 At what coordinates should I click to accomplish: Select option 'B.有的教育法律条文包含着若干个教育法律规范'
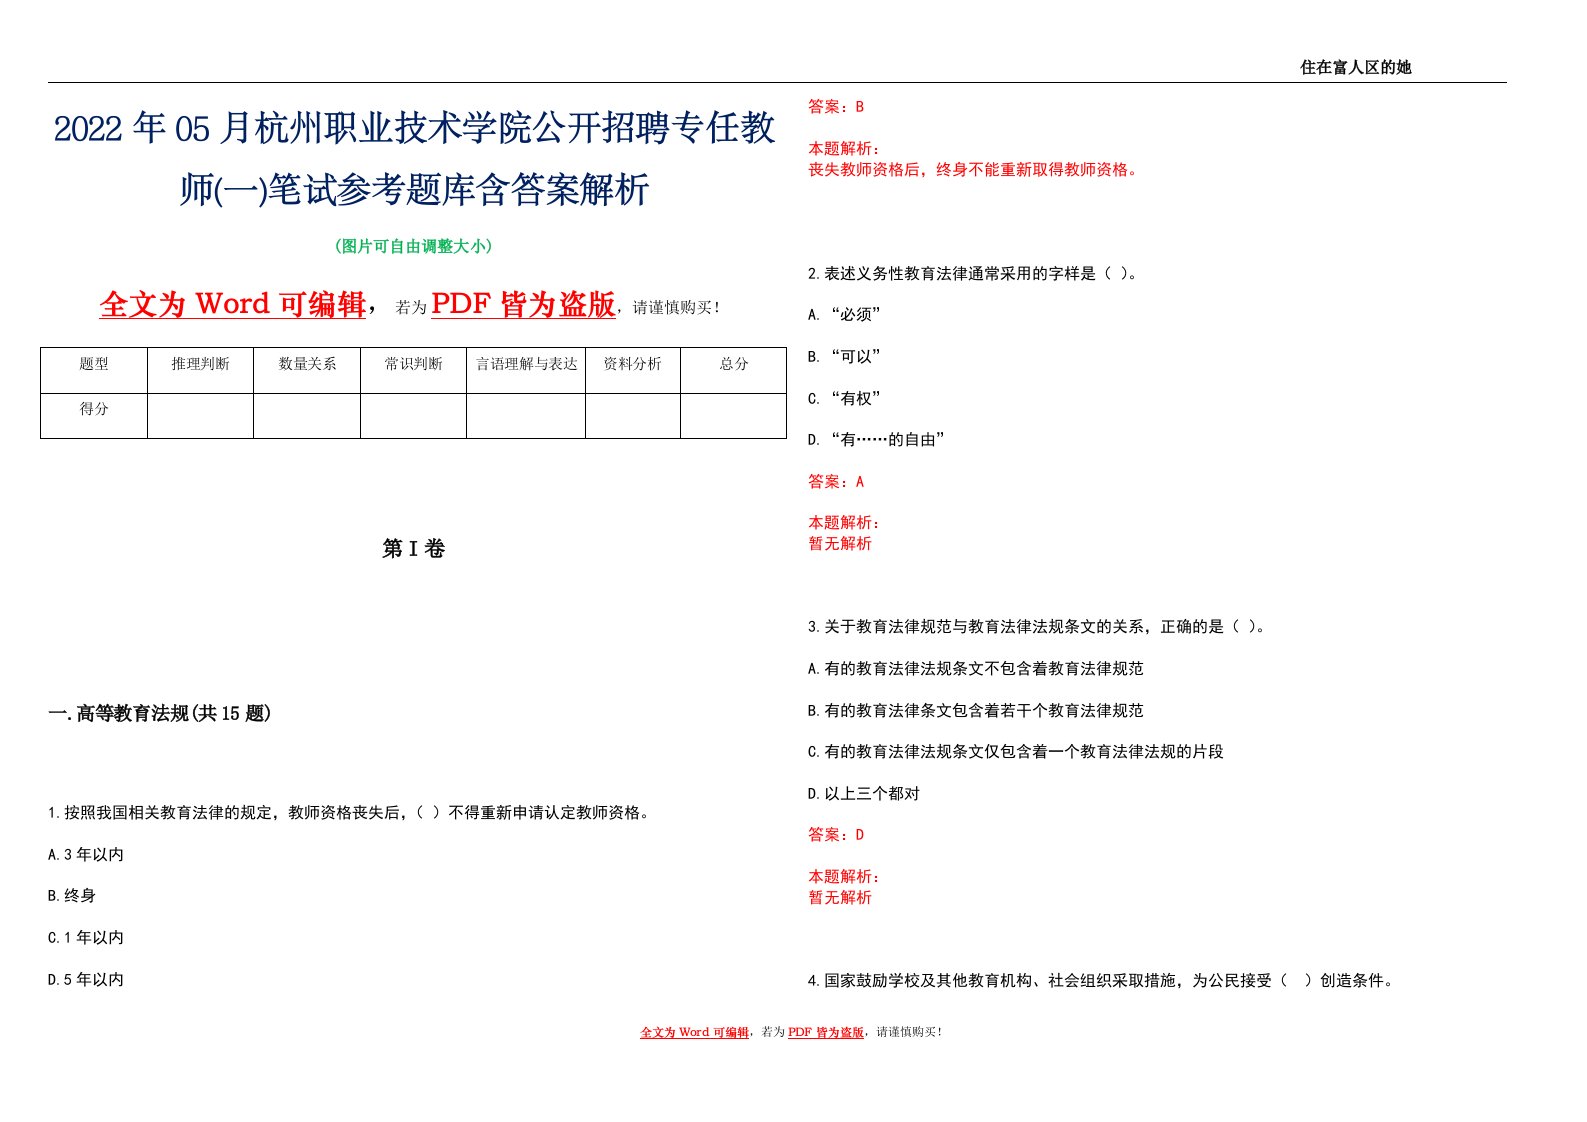976,710
